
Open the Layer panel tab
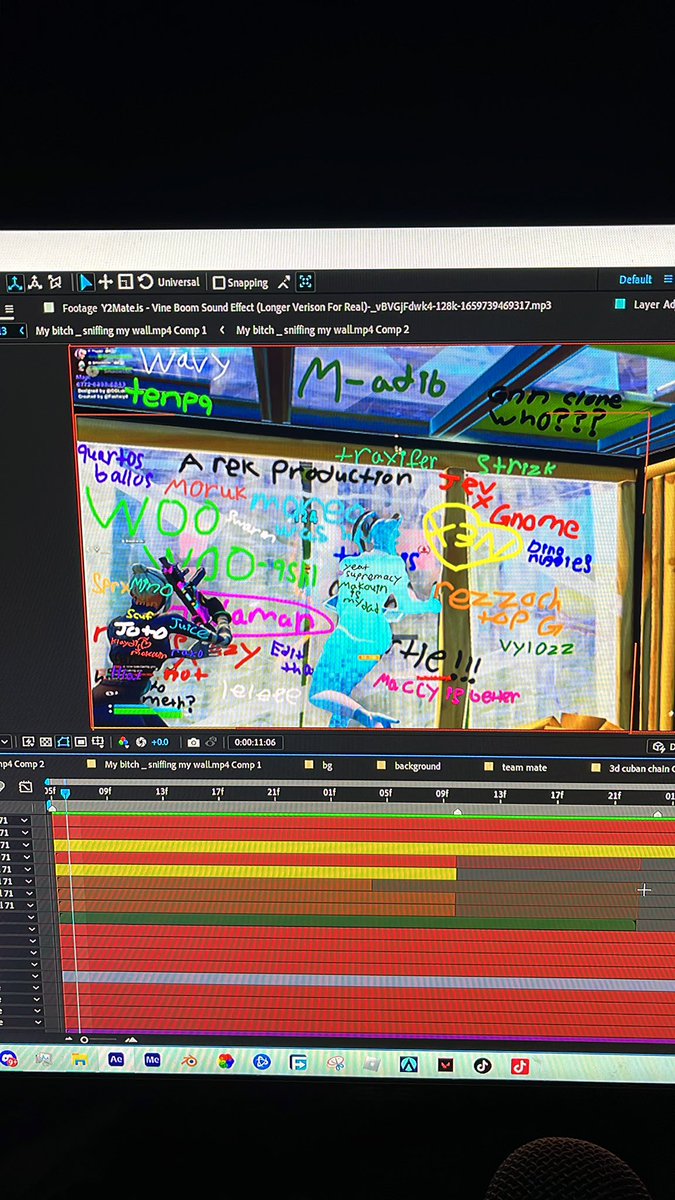644,304
